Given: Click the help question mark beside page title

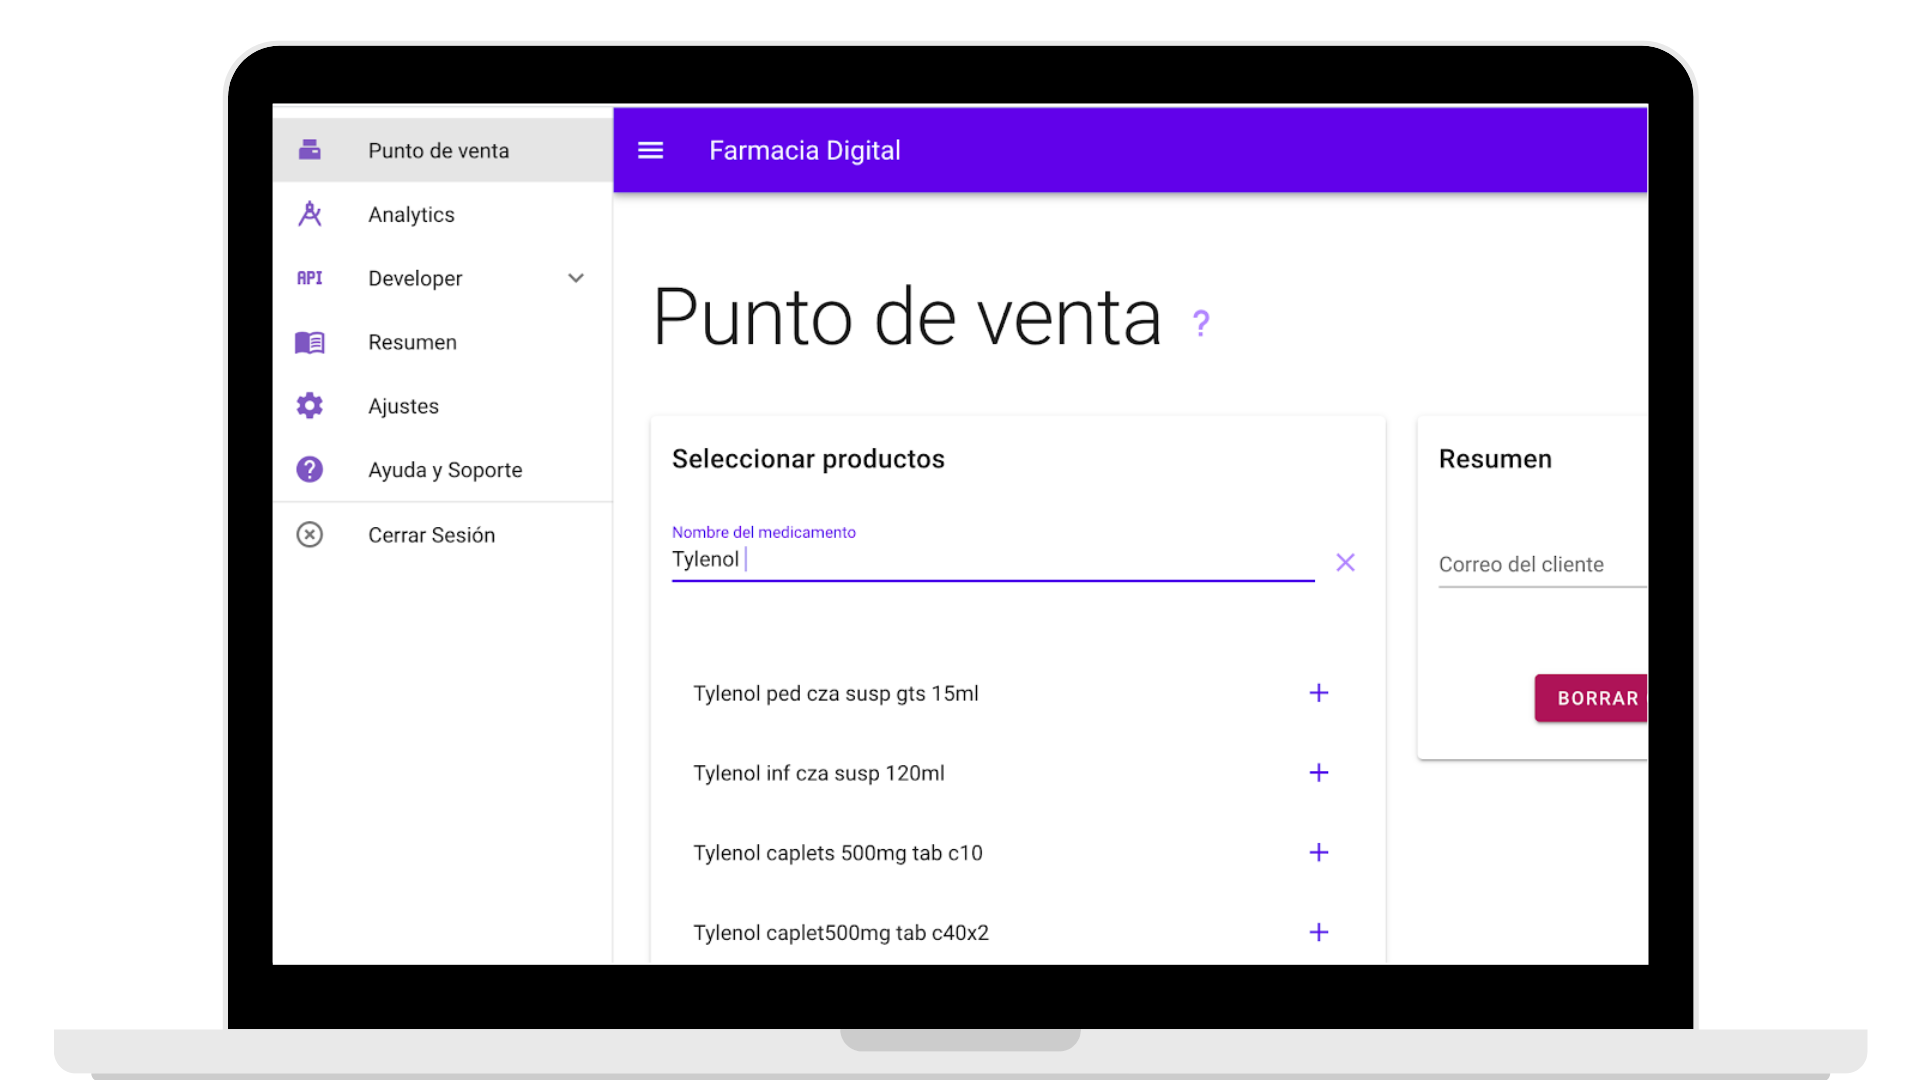Looking at the screenshot, I should 1201,323.
